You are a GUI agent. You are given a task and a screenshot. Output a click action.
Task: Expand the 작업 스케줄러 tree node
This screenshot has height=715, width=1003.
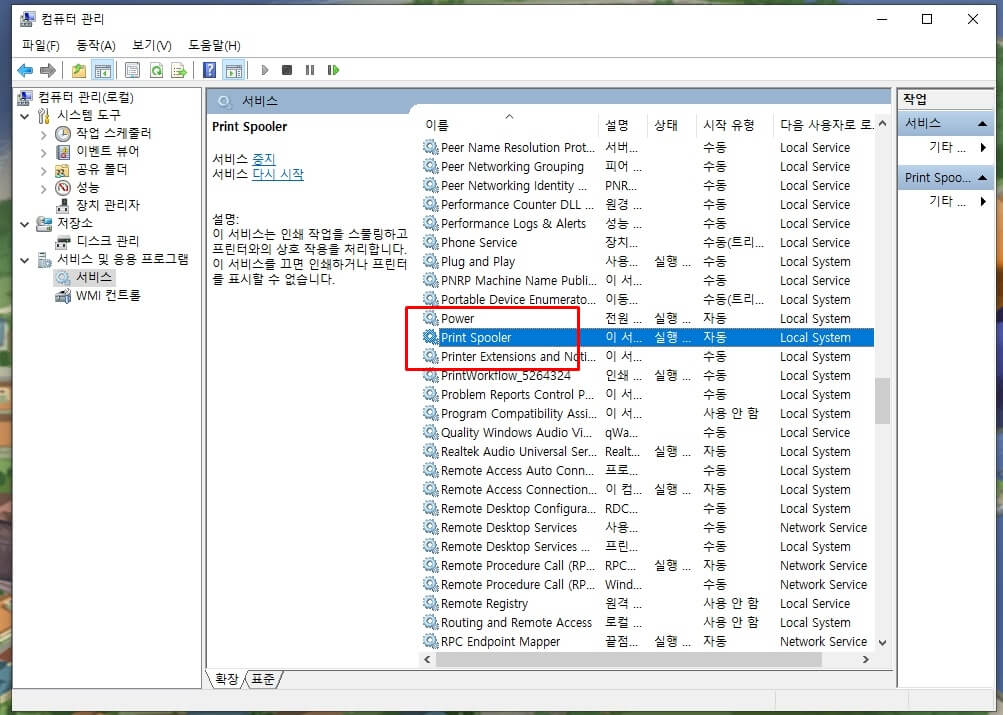(x=43, y=135)
